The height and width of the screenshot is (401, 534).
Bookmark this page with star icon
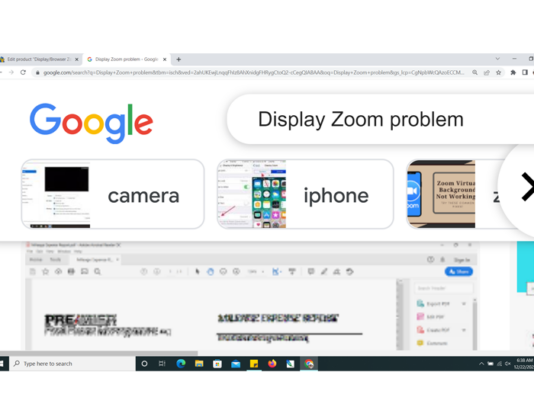(x=499, y=73)
